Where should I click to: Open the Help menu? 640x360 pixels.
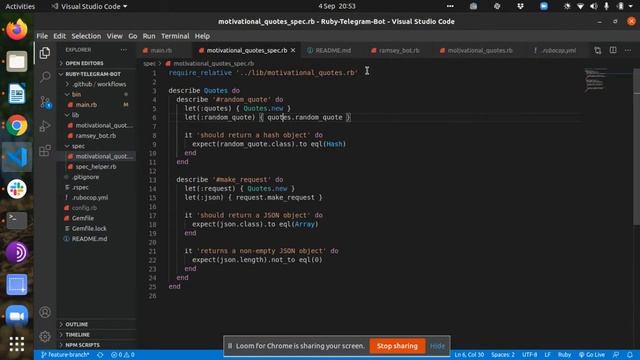click(202, 36)
